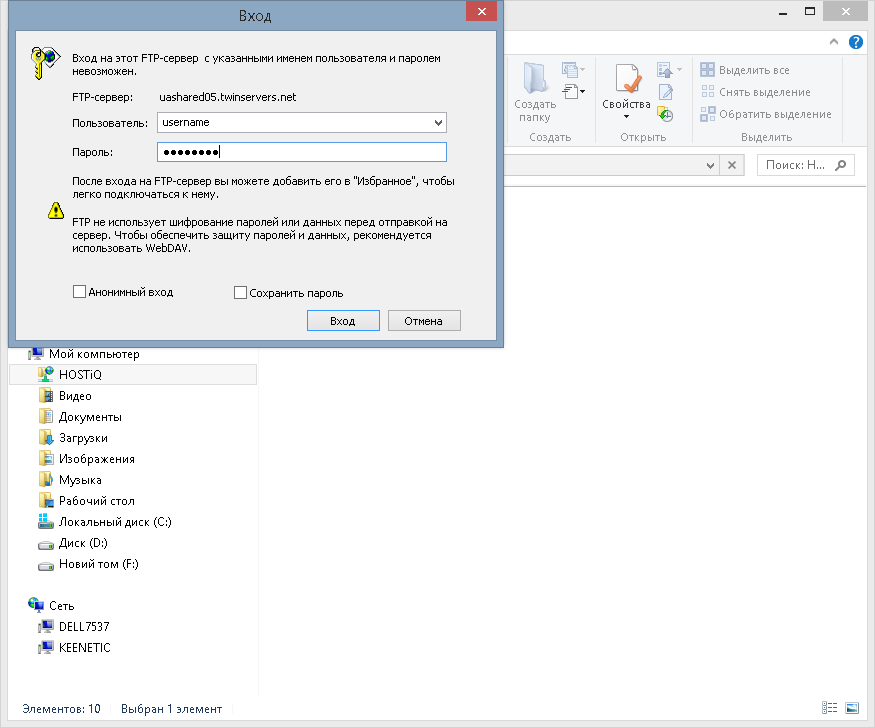Screen dimensions: 875x728
Task: Select Новий том (F:) drive
Action: click(88, 564)
